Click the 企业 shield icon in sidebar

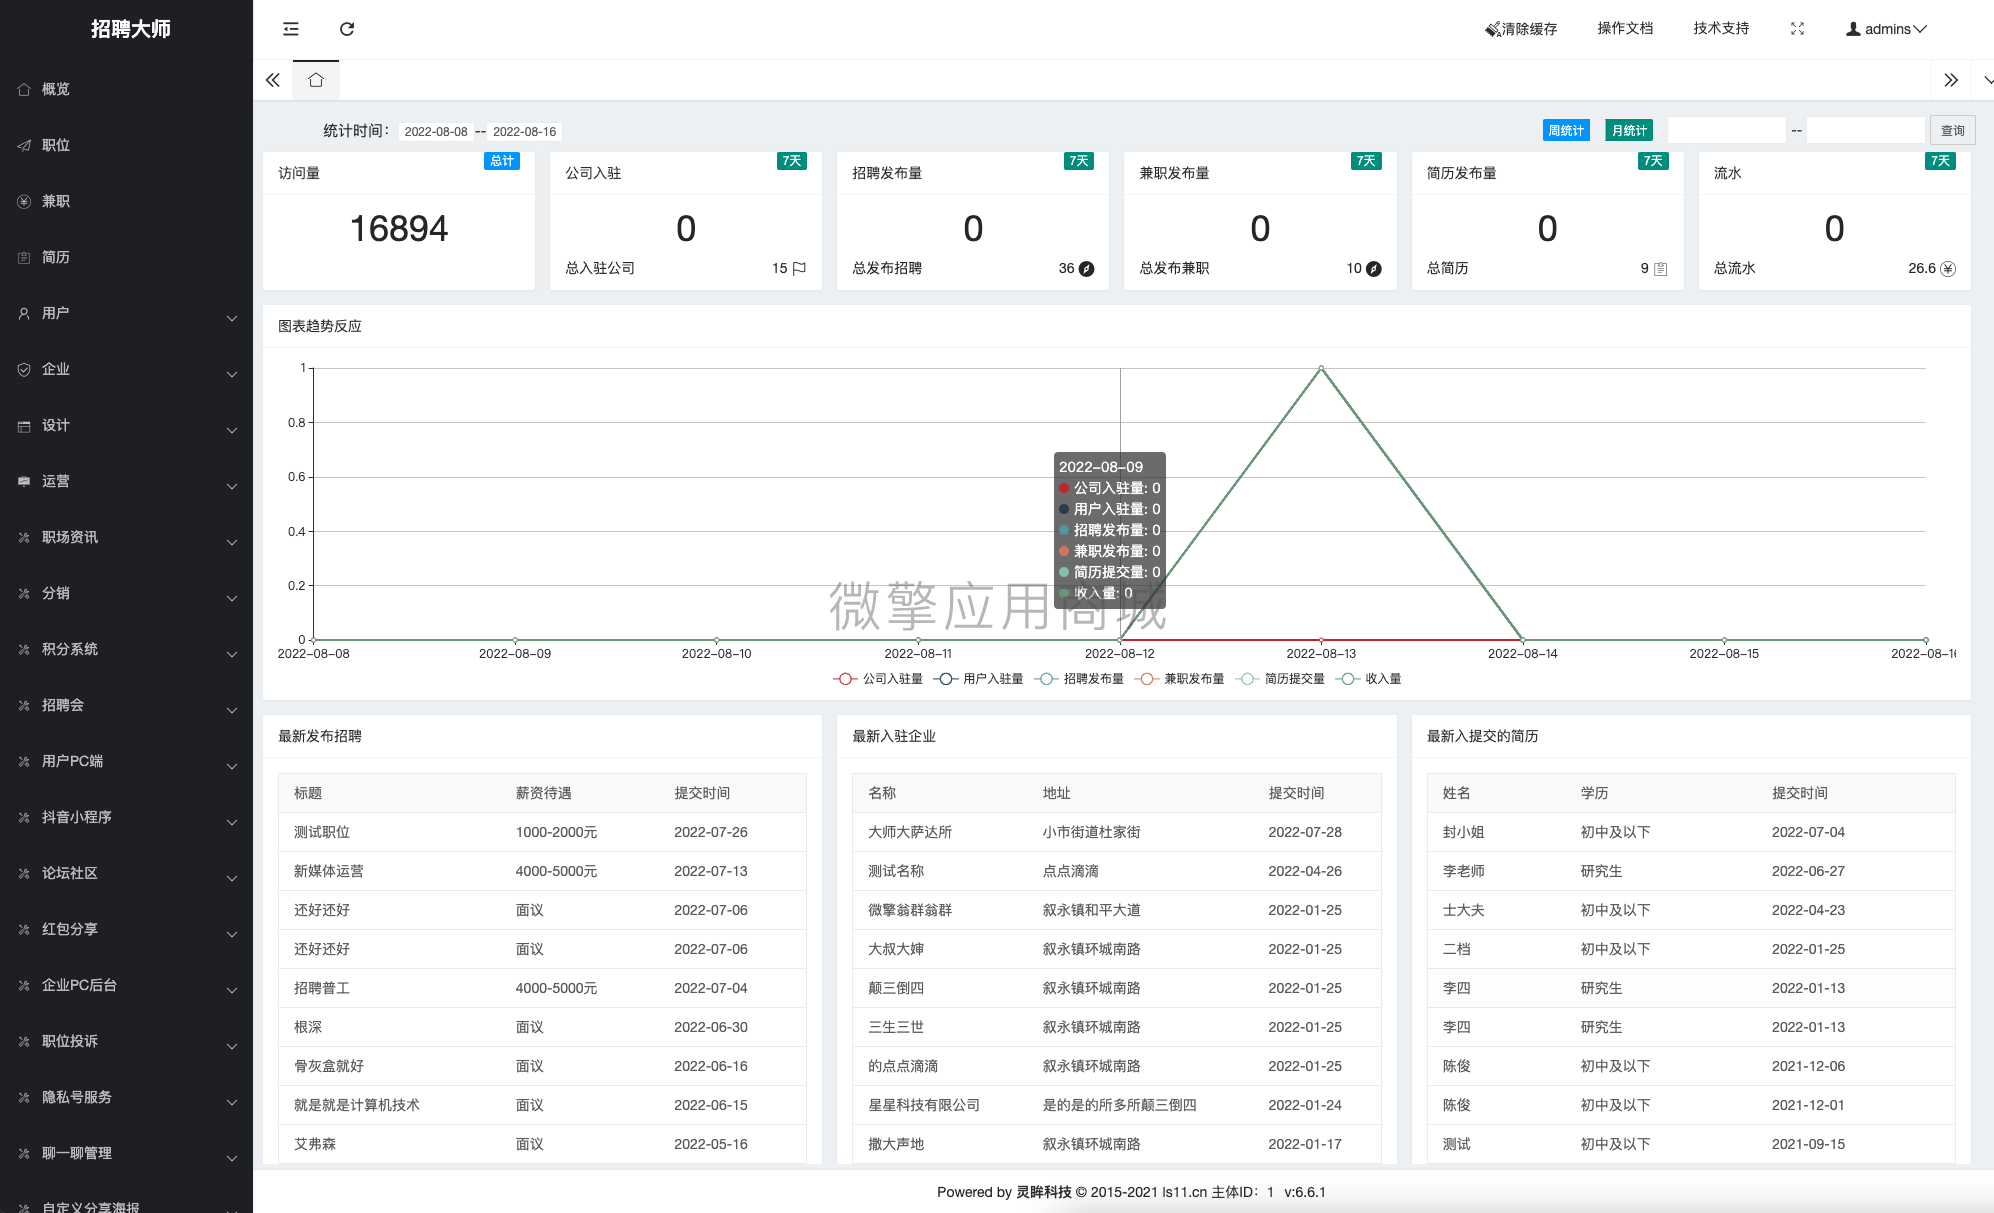(24, 369)
